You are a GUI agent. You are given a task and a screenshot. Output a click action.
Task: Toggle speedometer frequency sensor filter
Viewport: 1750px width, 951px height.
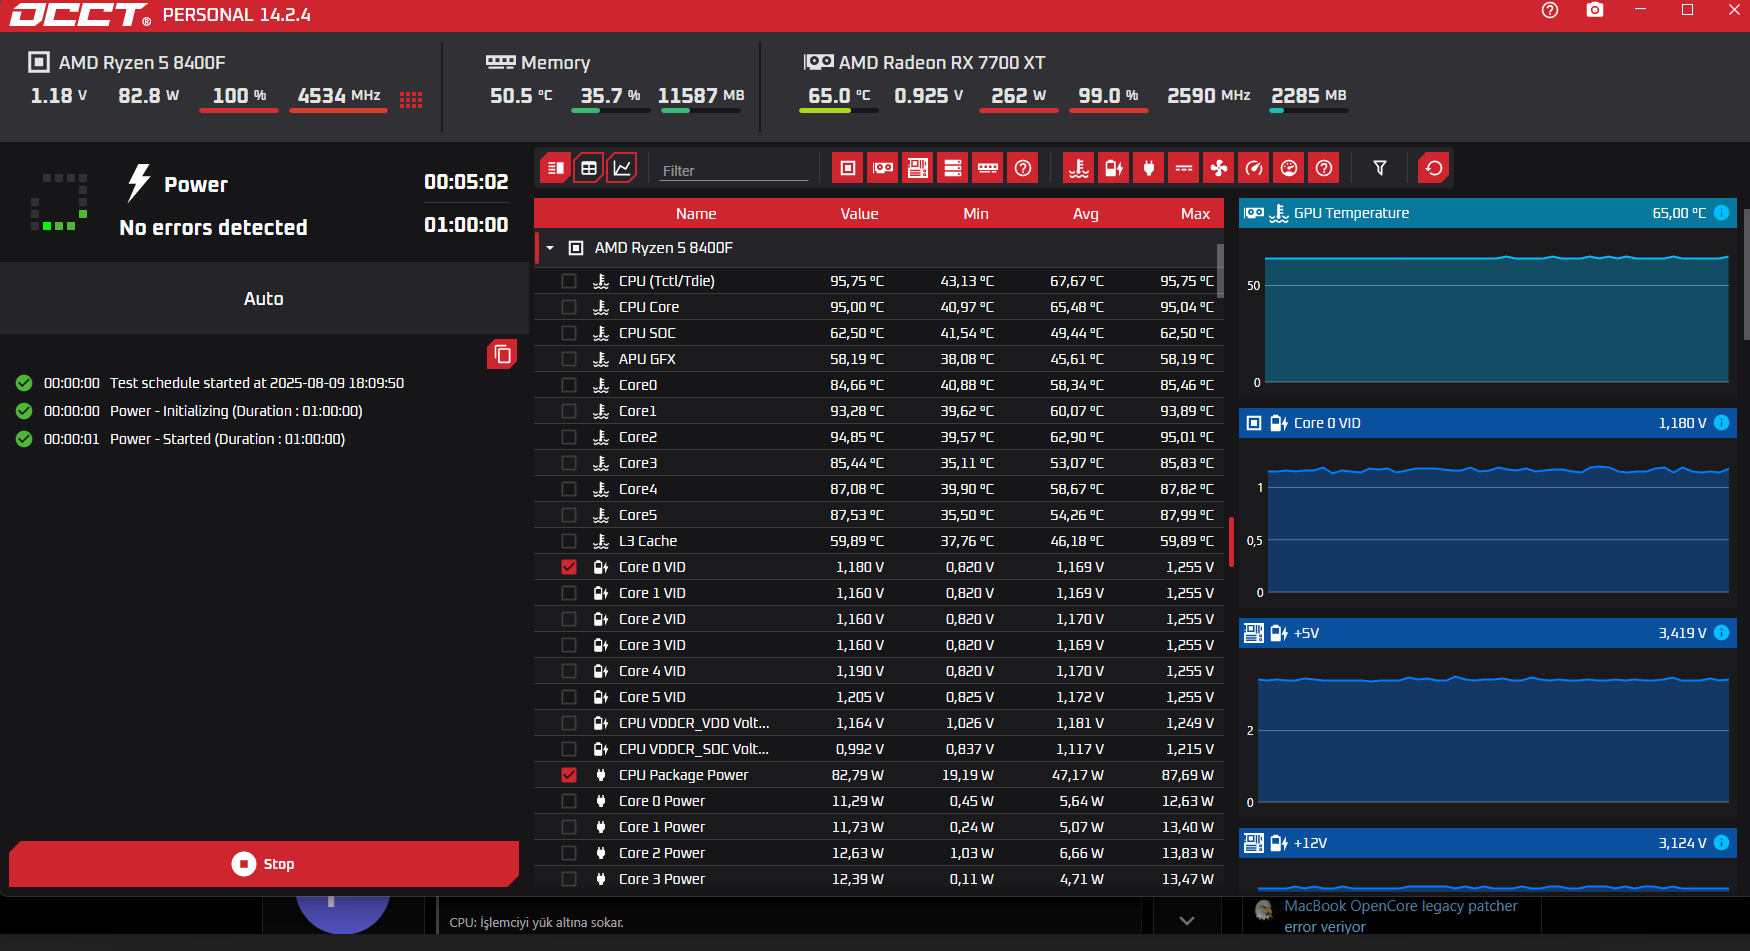1254,168
